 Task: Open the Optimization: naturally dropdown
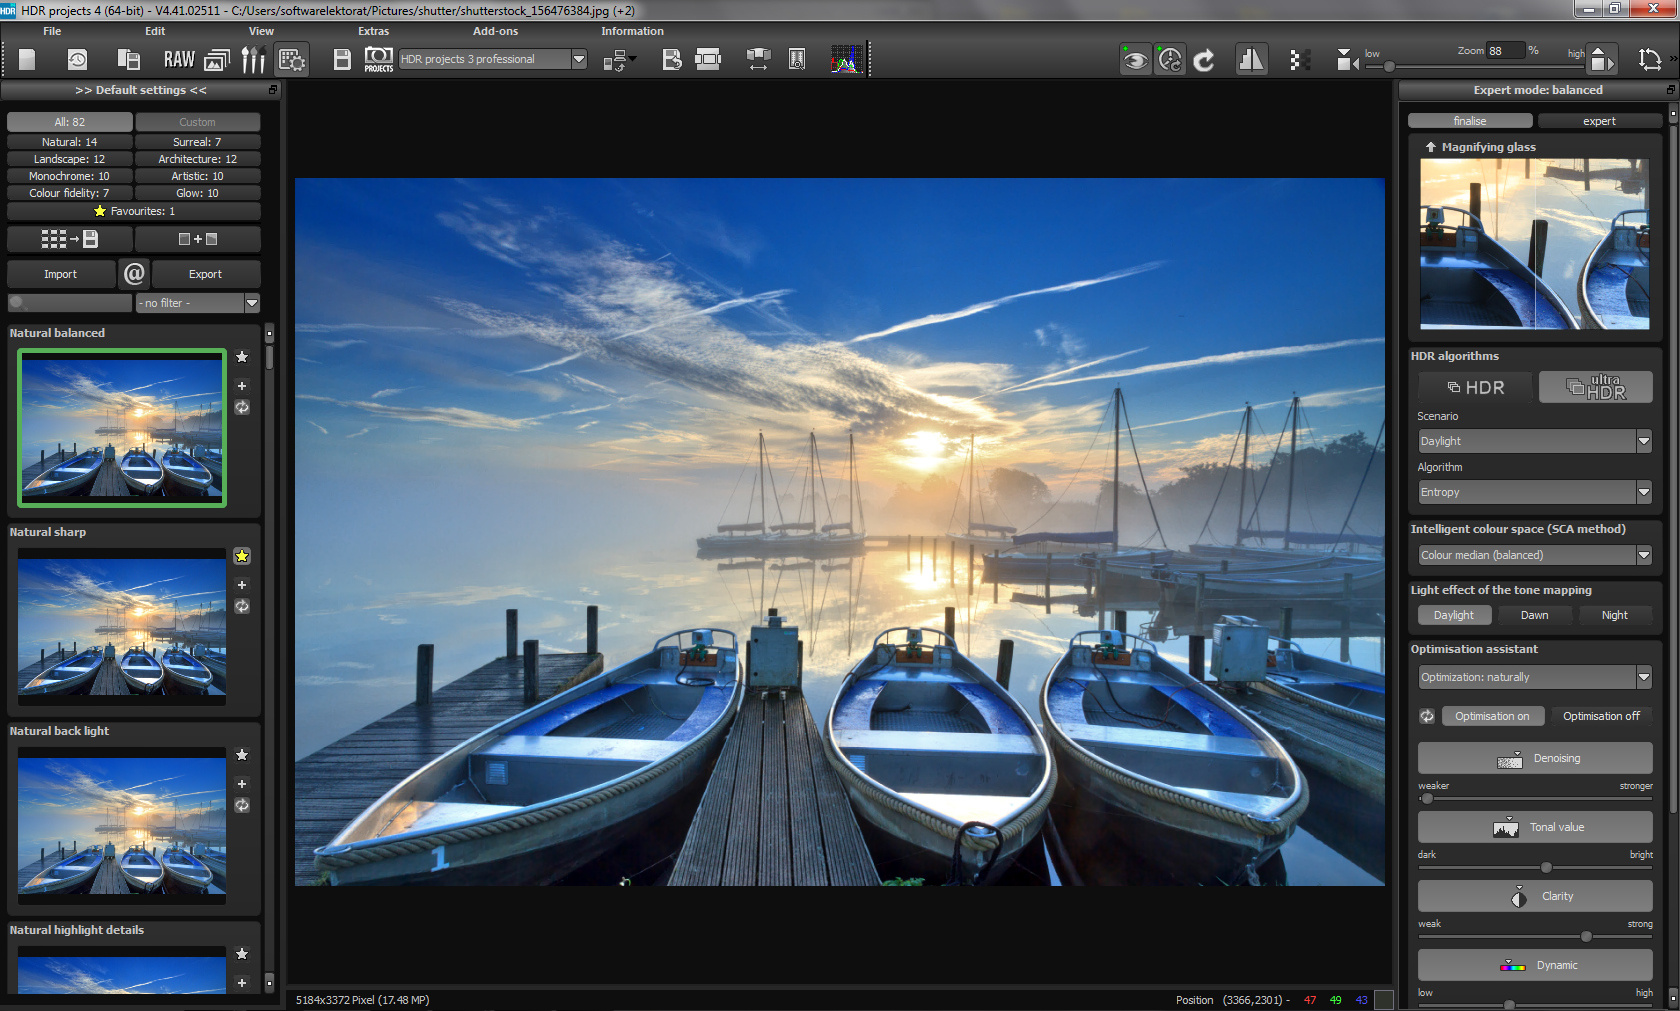tap(1535, 677)
